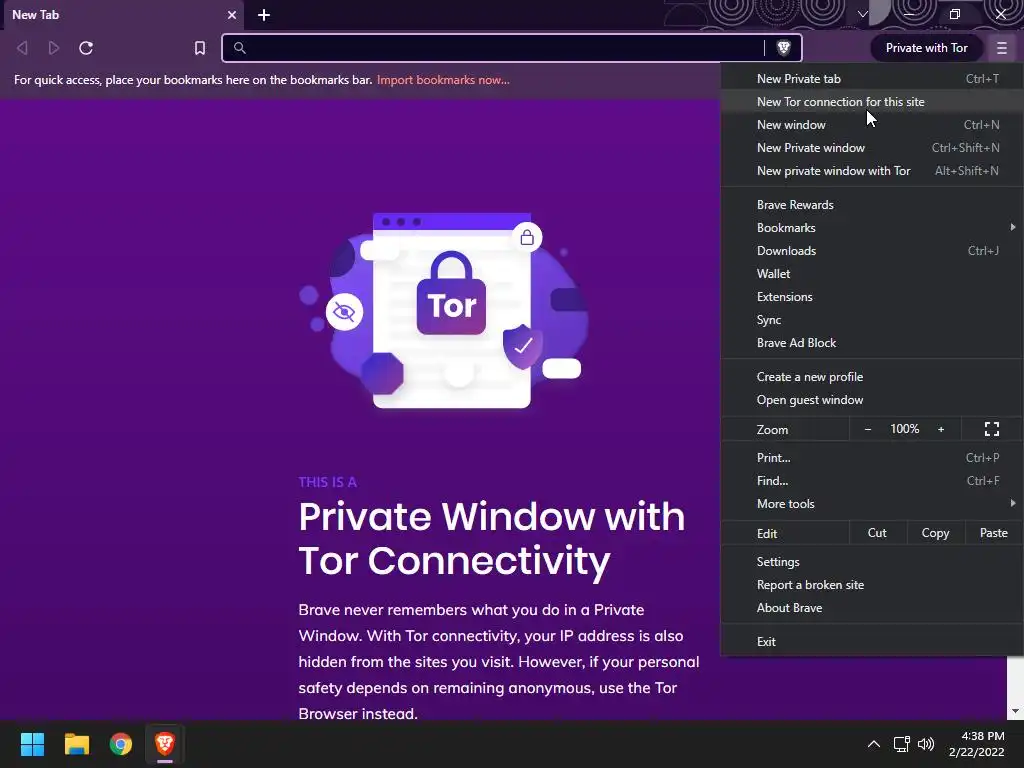Click the Tor padlock illustration
Viewport: 1024px width, 768px height.
click(x=451, y=294)
